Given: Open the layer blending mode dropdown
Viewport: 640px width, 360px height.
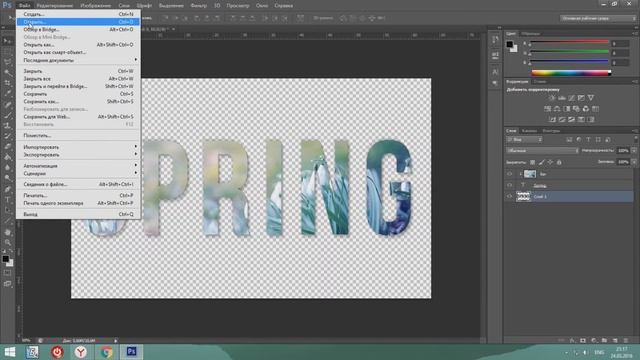Looking at the screenshot, I should 542,151.
